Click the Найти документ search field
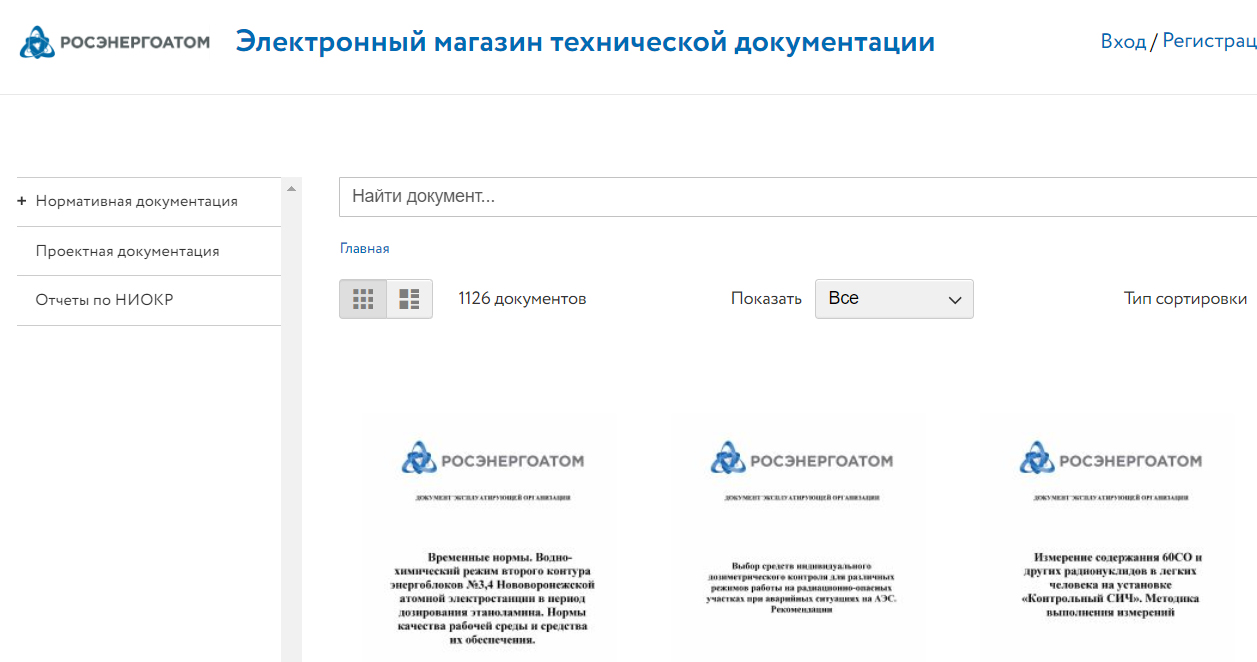The width and height of the screenshot is (1257, 662). click(x=798, y=197)
